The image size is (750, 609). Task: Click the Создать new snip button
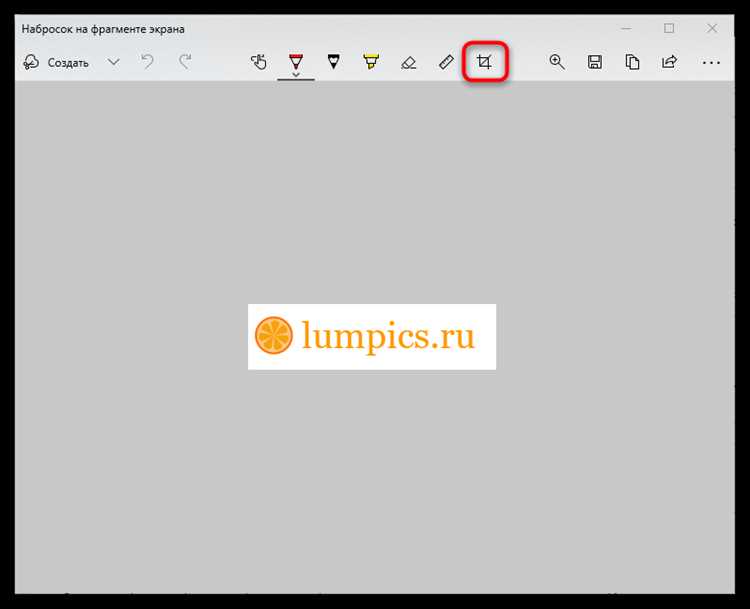click(x=56, y=62)
